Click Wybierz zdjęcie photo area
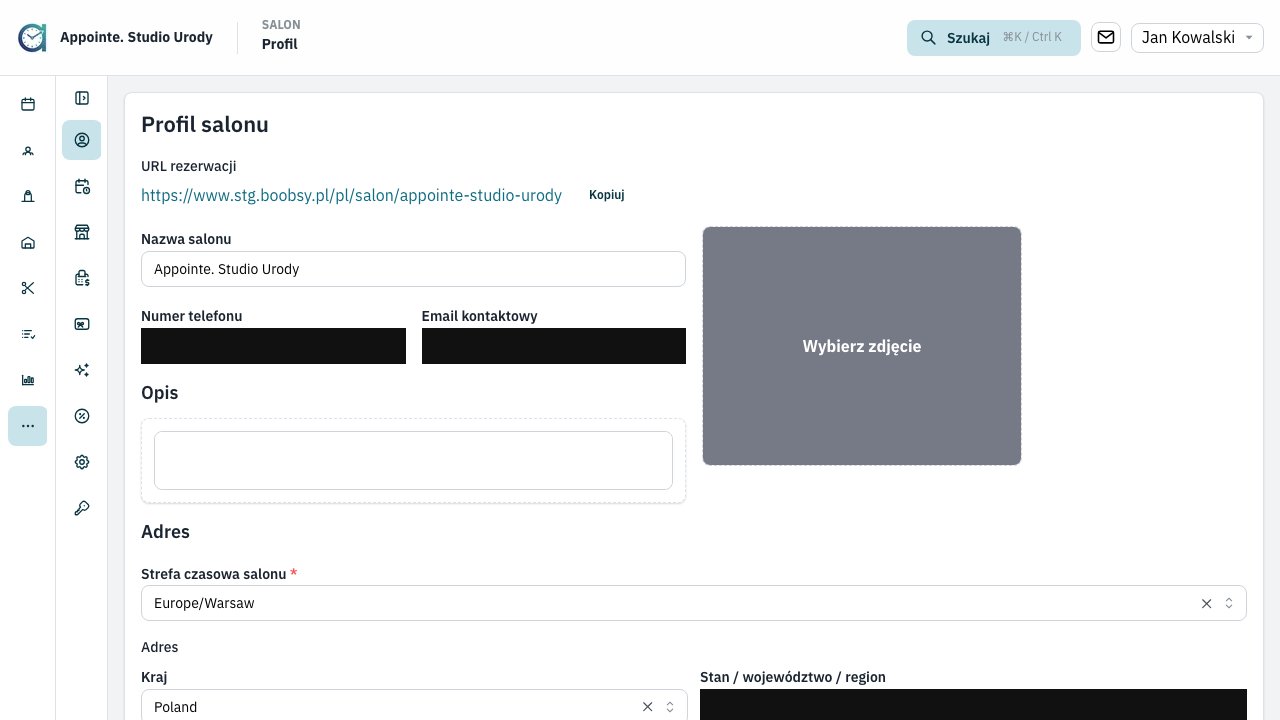The height and width of the screenshot is (720, 1280). 862,346
